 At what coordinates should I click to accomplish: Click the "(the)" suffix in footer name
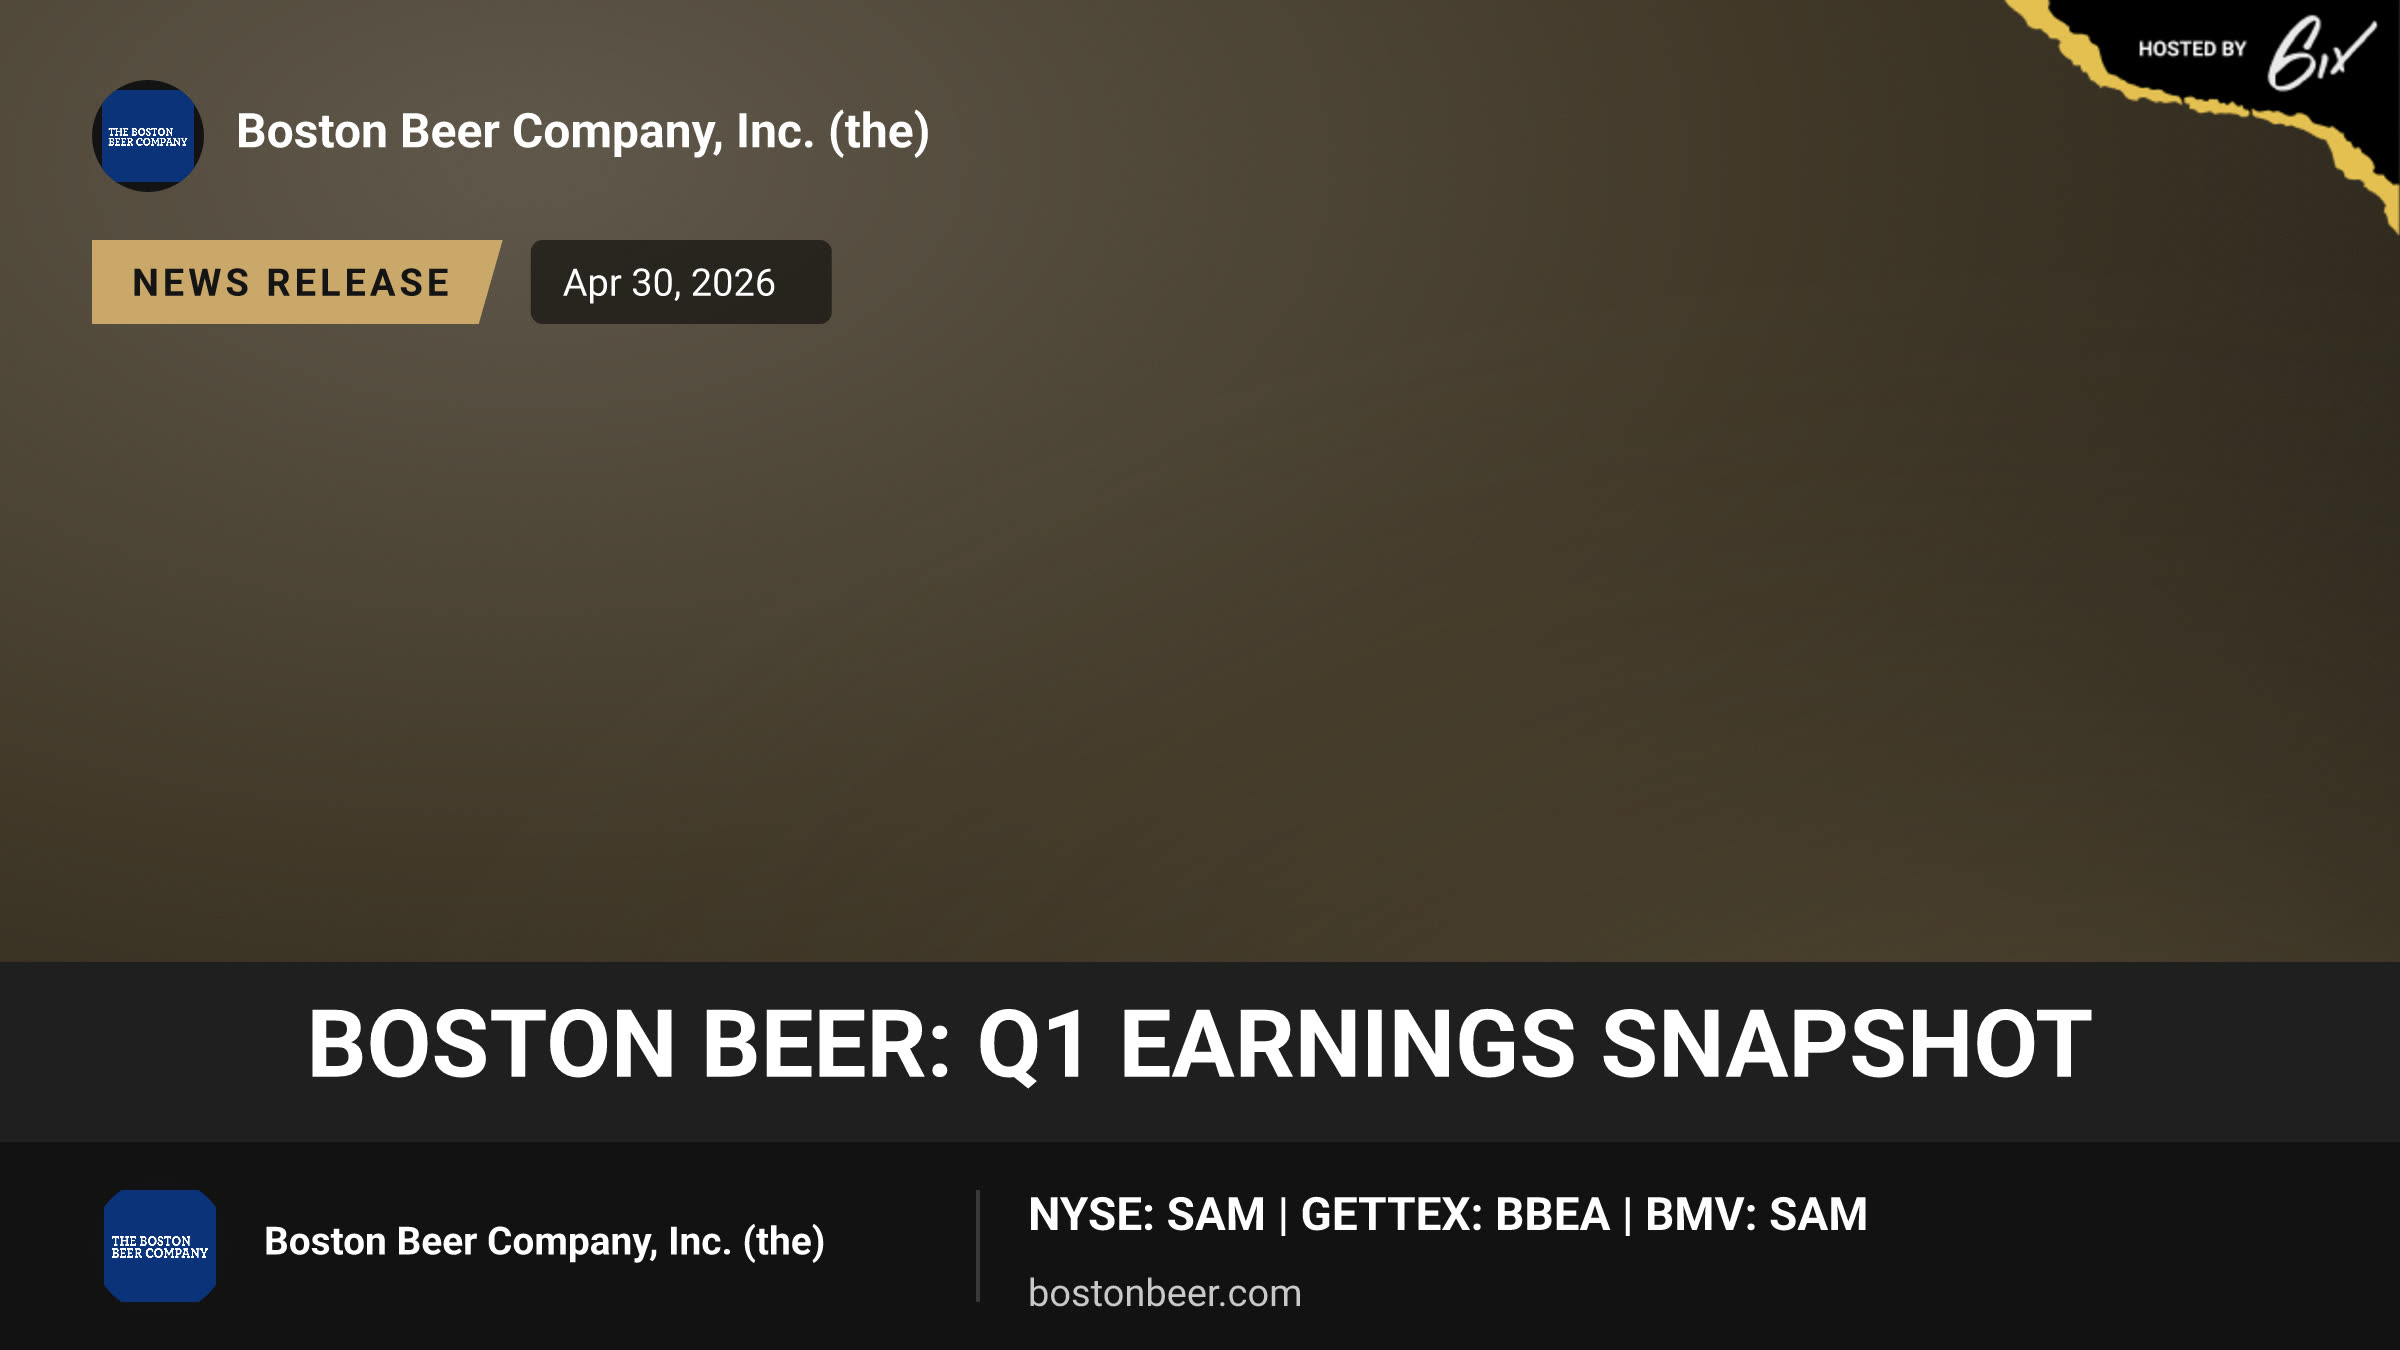pos(784,1242)
